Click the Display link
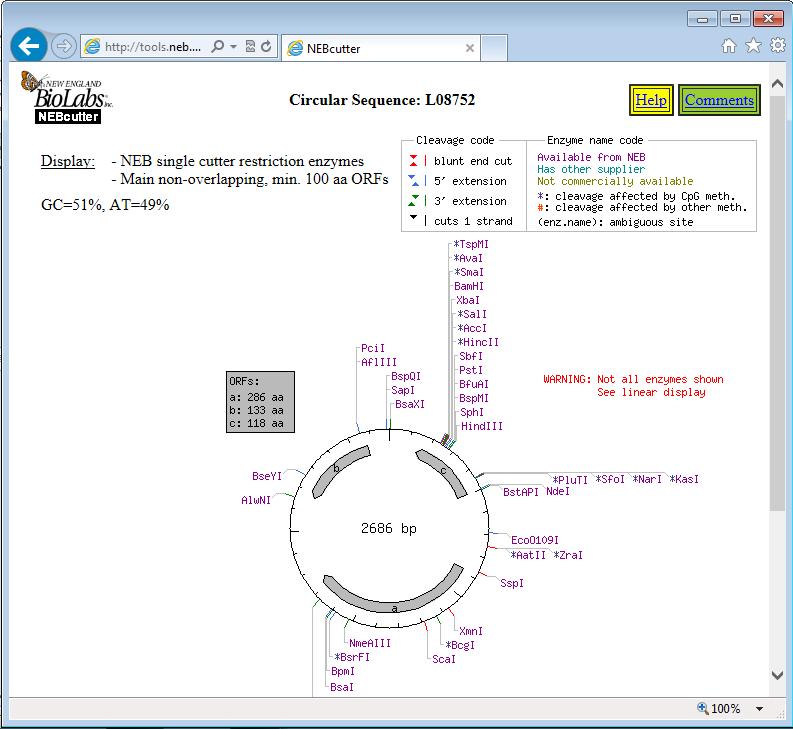Screen dimensions: 793x729 coord(68,161)
